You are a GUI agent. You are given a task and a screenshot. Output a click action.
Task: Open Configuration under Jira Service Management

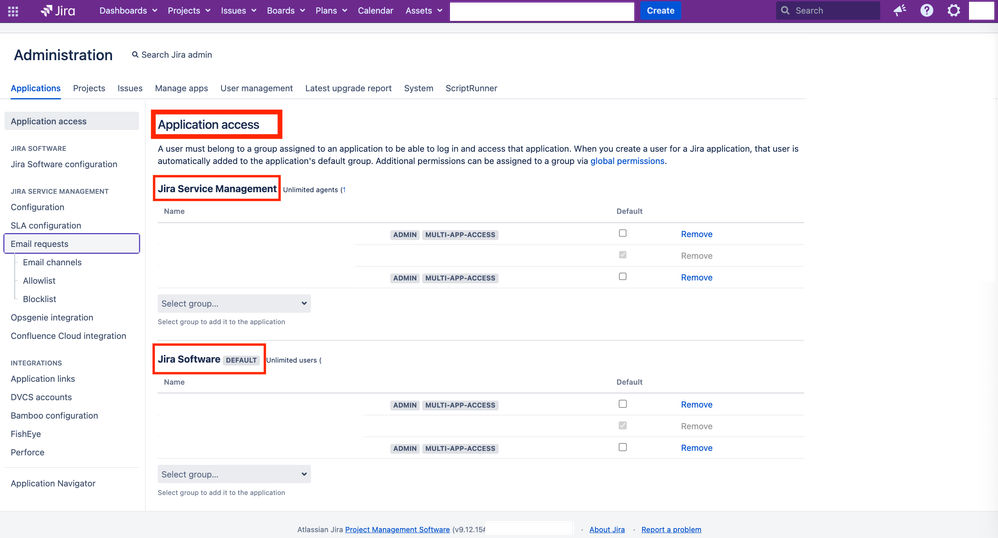tap(37, 207)
